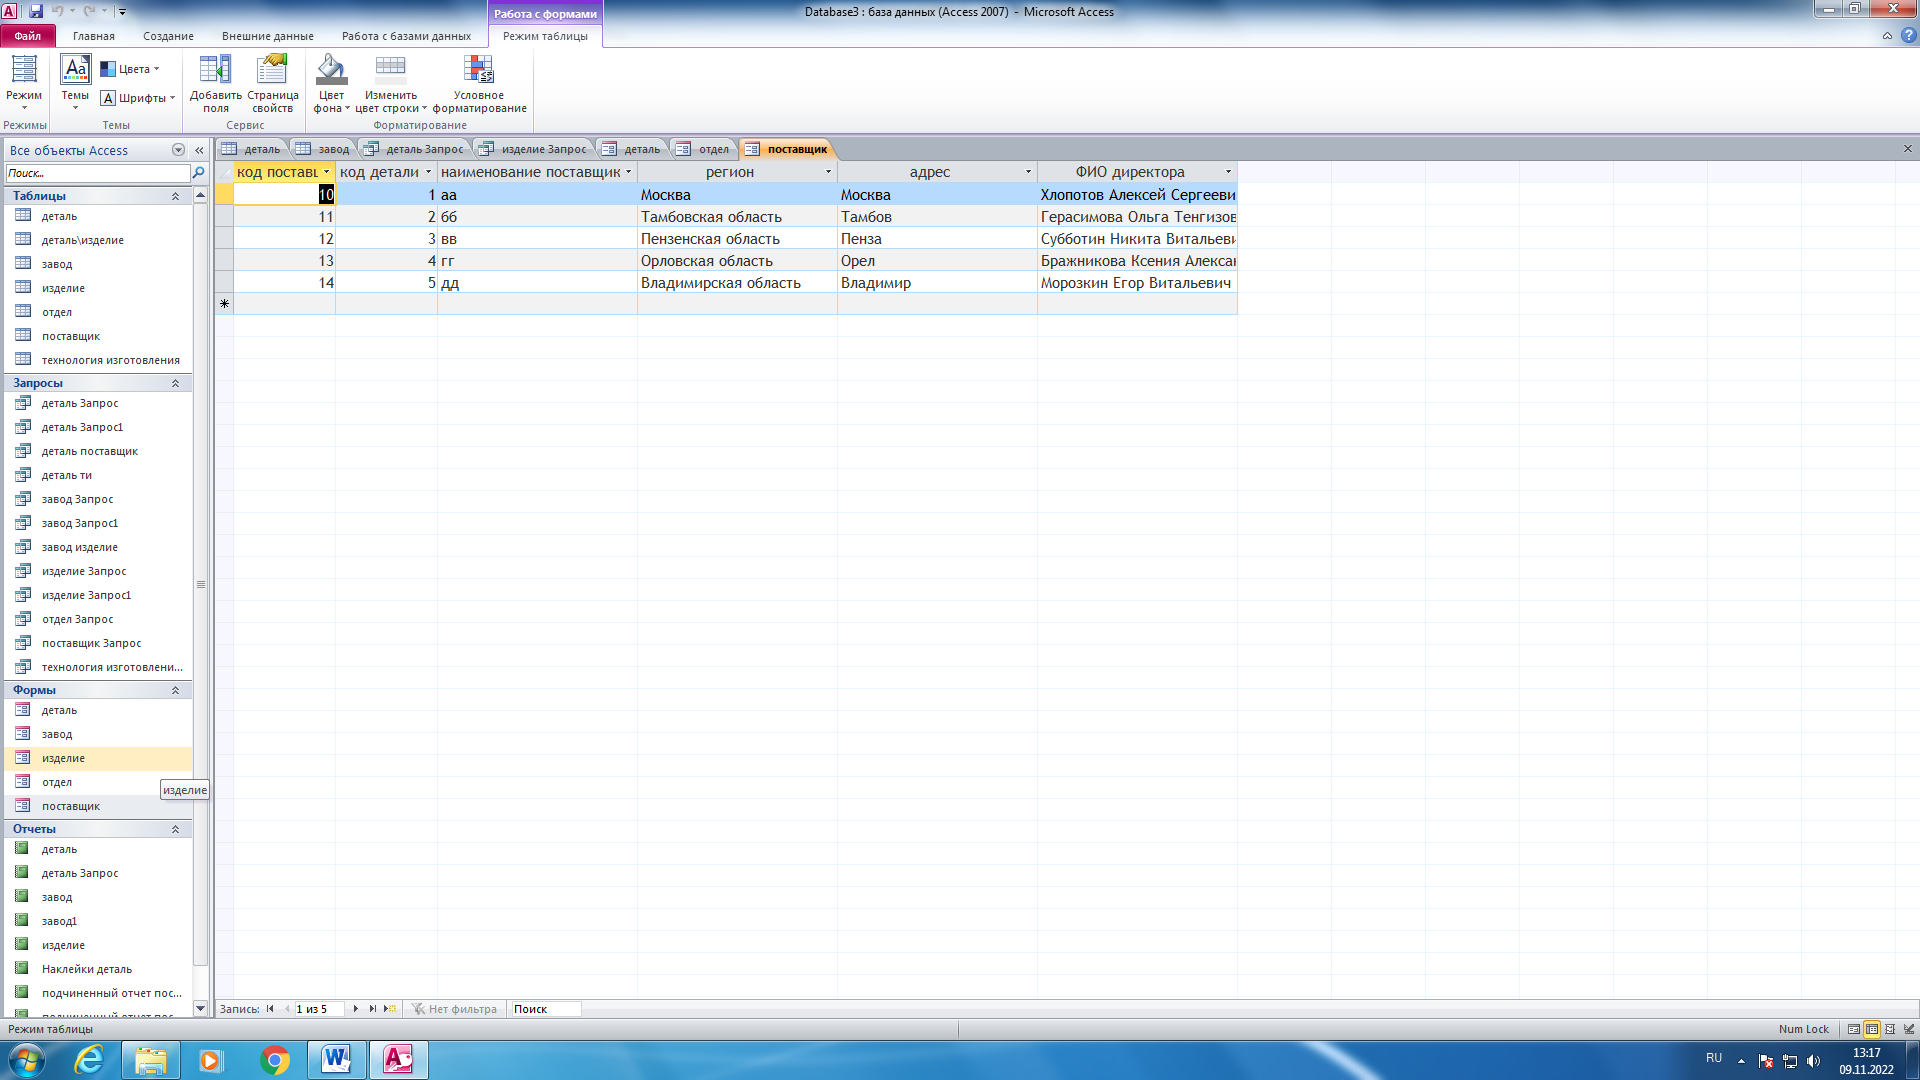Open query завод изделие in navigation pane
The image size is (1920, 1080).
click(99, 547)
